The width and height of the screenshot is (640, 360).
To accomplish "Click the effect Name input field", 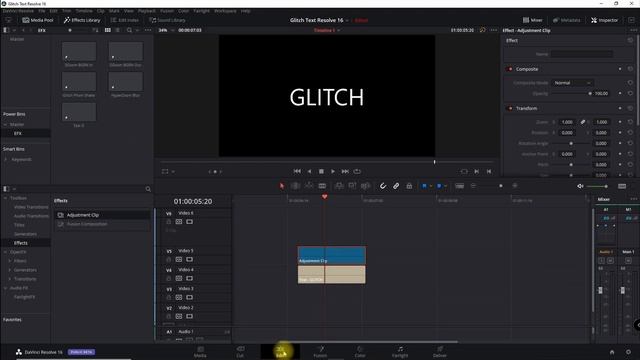I will (x=582, y=54).
